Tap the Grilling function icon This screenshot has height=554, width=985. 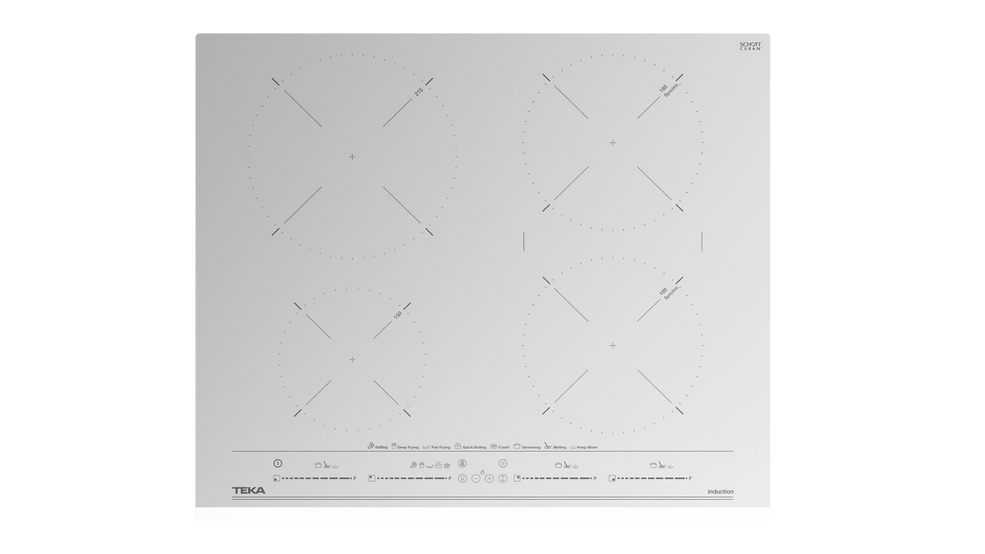pos(370,446)
